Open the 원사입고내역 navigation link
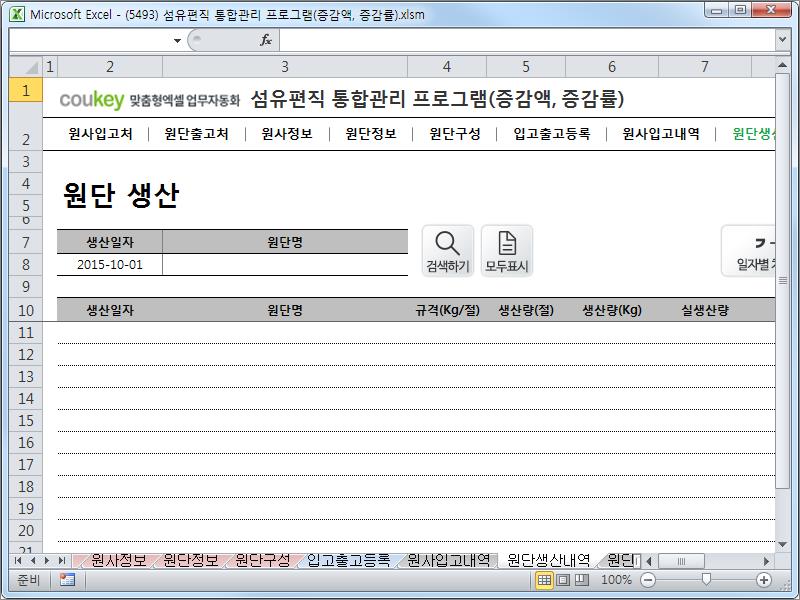The height and width of the screenshot is (600, 800). point(661,134)
